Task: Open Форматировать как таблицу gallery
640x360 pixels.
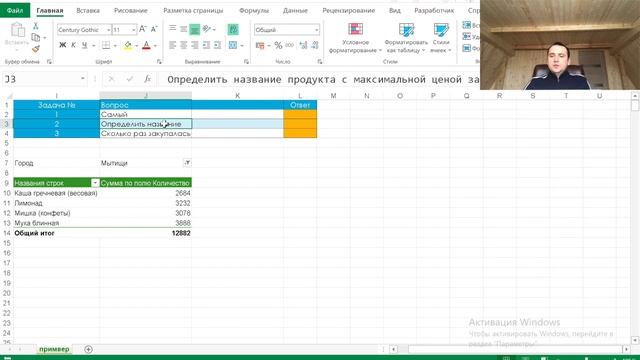Action: 406,38
